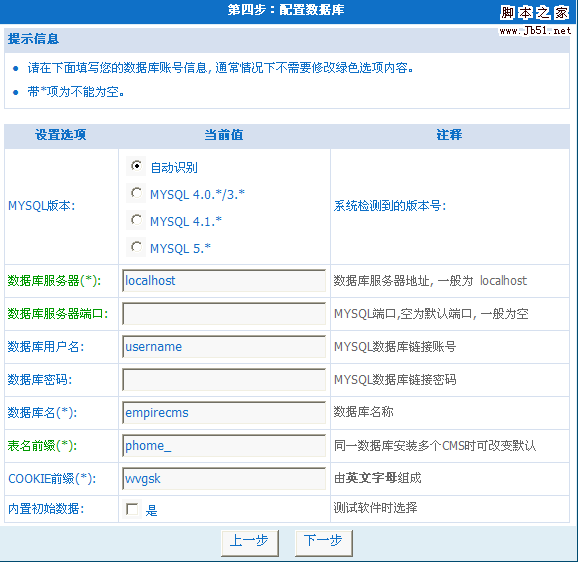This screenshot has width=578, height=562.
Task: Click the 设置选项 column header
Action: point(61,135)
